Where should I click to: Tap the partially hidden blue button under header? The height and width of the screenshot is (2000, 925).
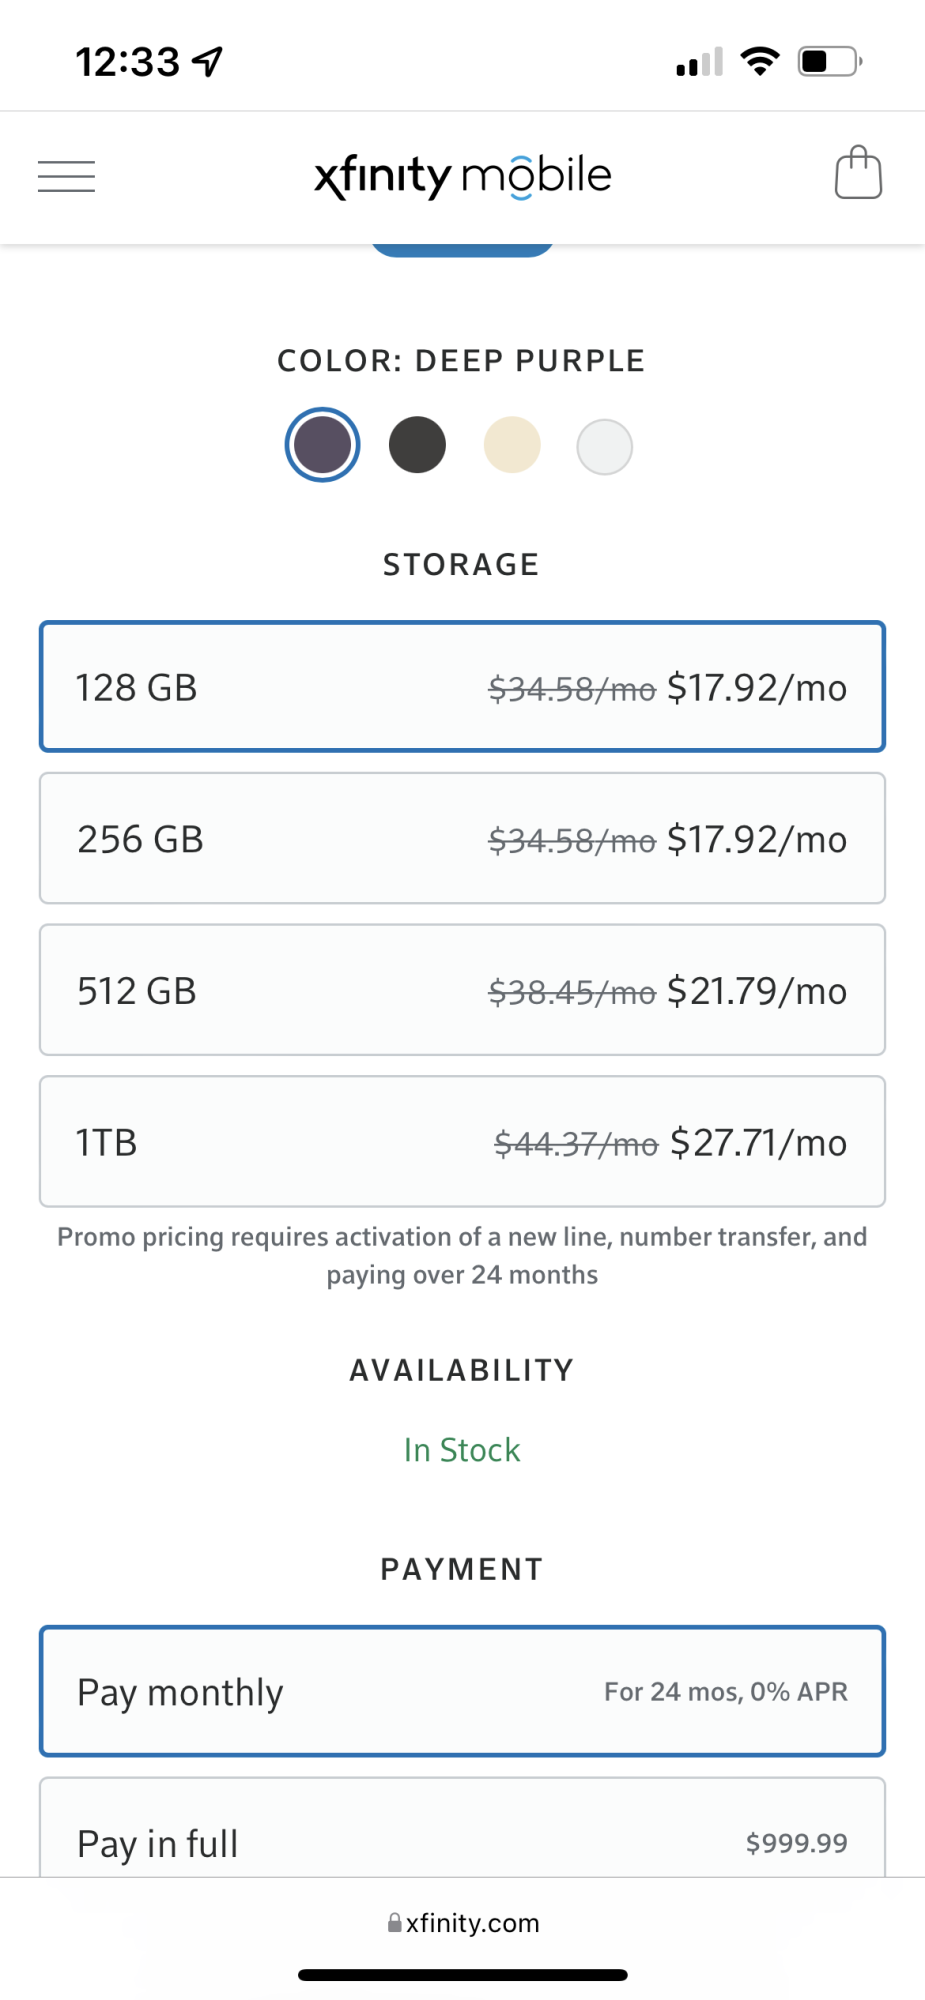[462, 250]
